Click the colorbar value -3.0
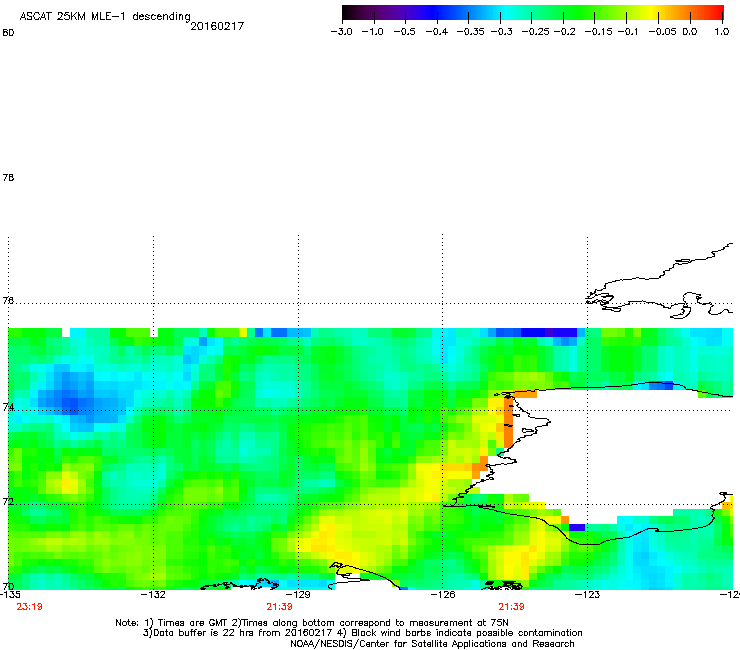Image resolution: width=740 pixels, height=650 pixels. (x=341, y=32)
